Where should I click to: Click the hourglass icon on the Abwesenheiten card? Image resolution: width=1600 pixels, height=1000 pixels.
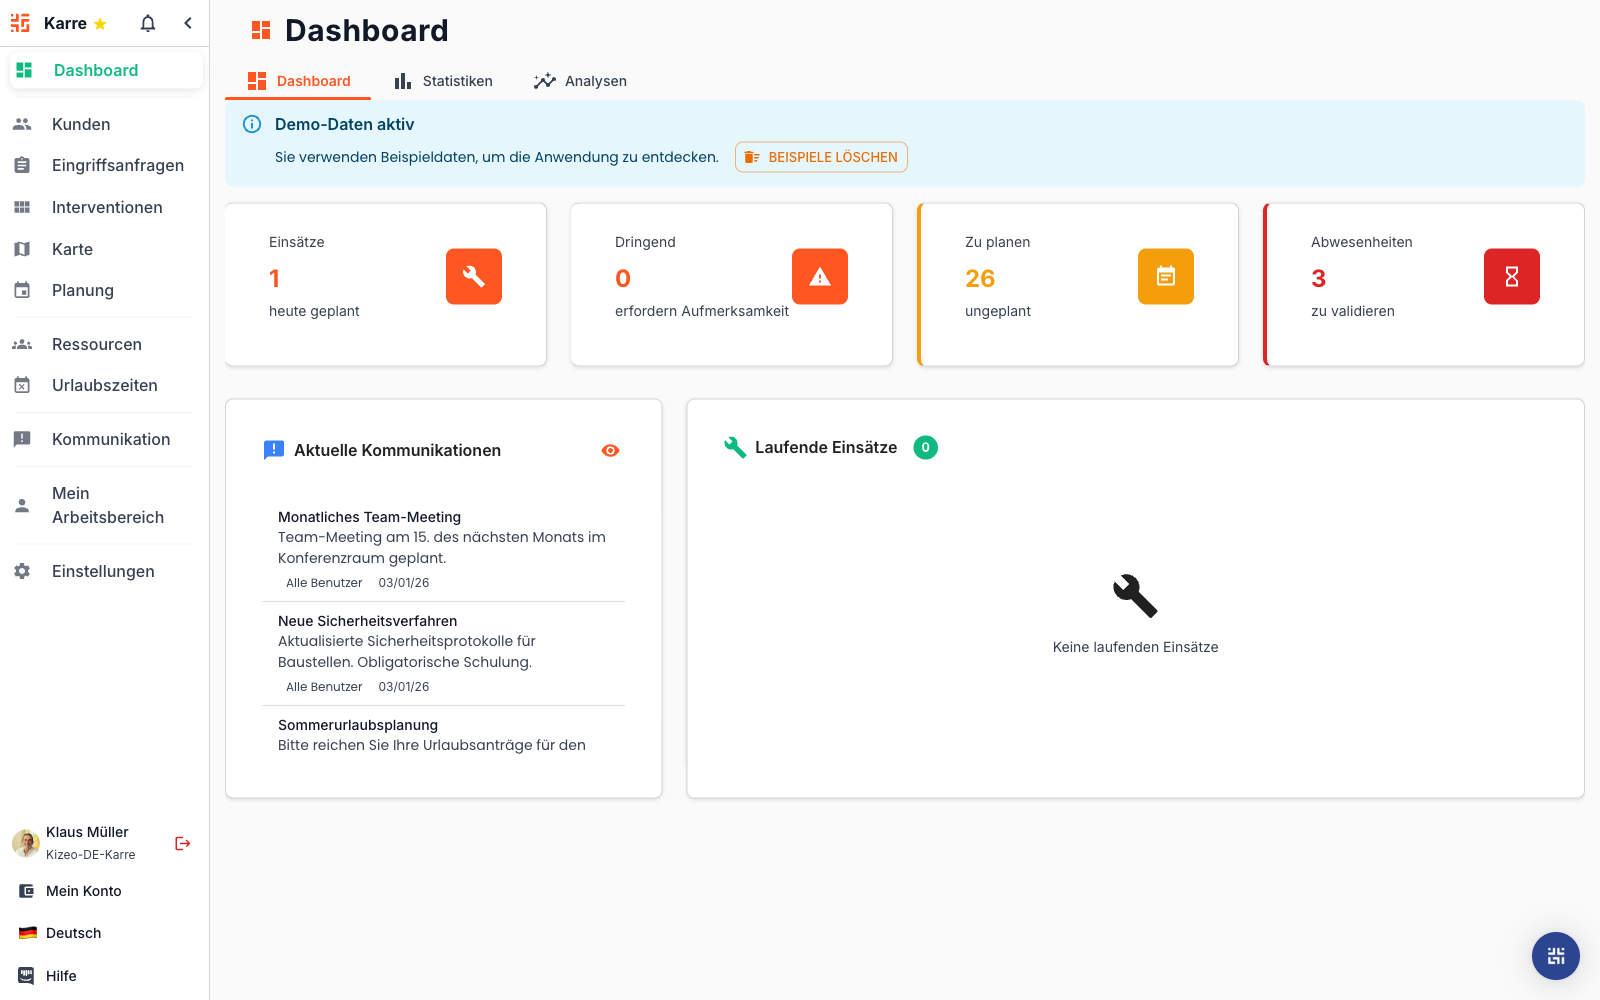1511,277
